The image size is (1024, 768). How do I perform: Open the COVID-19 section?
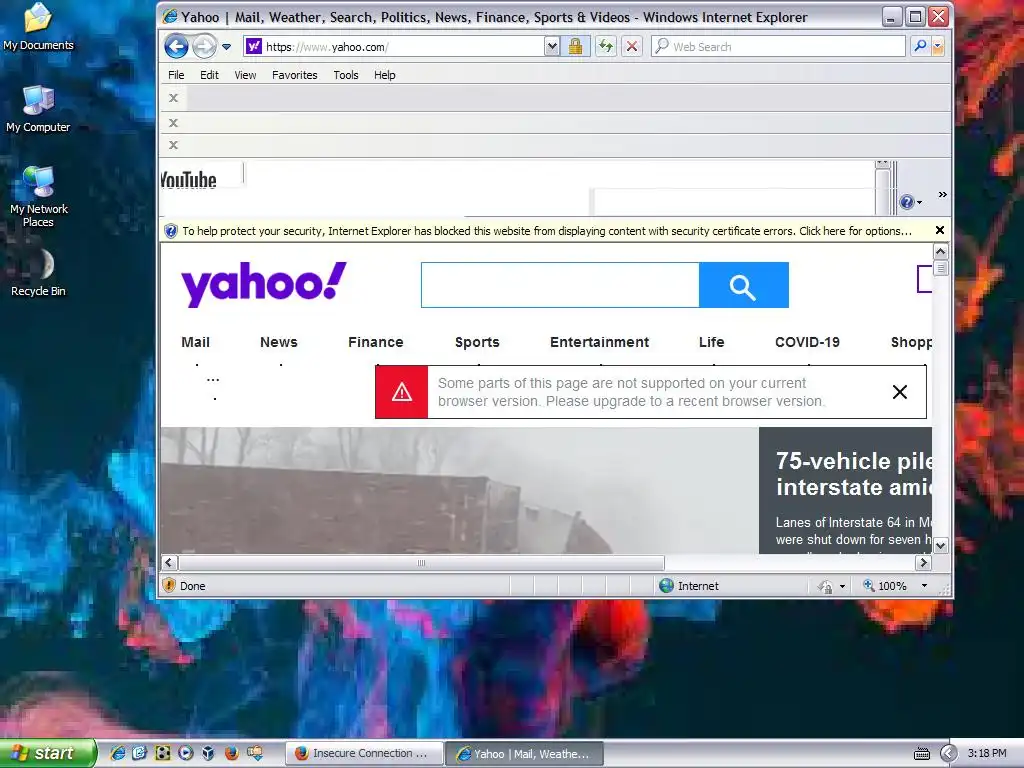(x=807, y=342)
